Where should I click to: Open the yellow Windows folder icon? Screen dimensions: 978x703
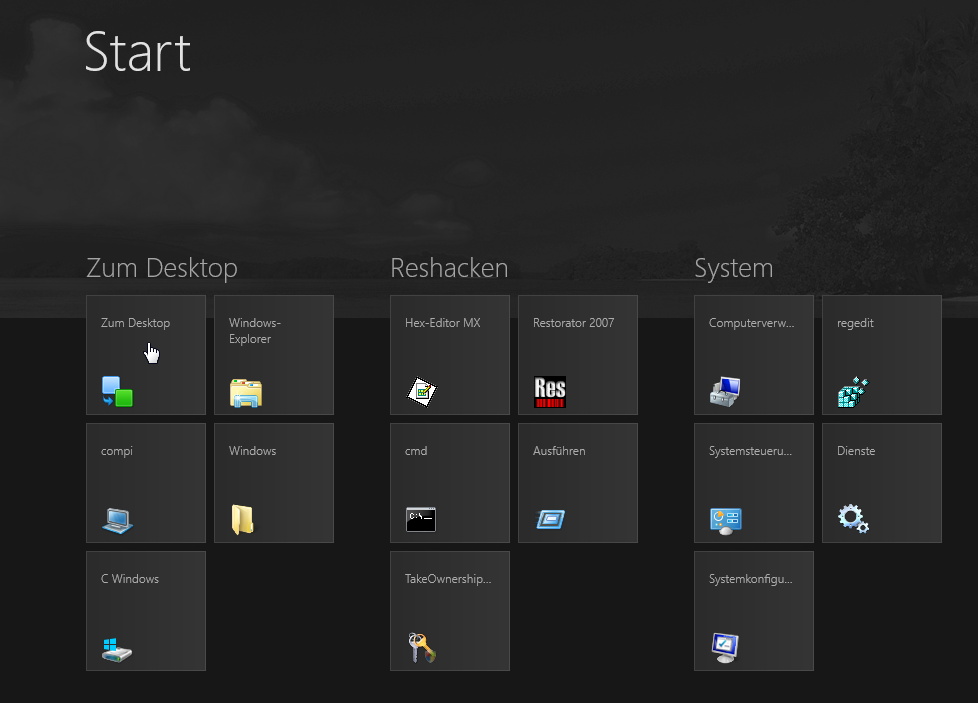click(243, 520)
